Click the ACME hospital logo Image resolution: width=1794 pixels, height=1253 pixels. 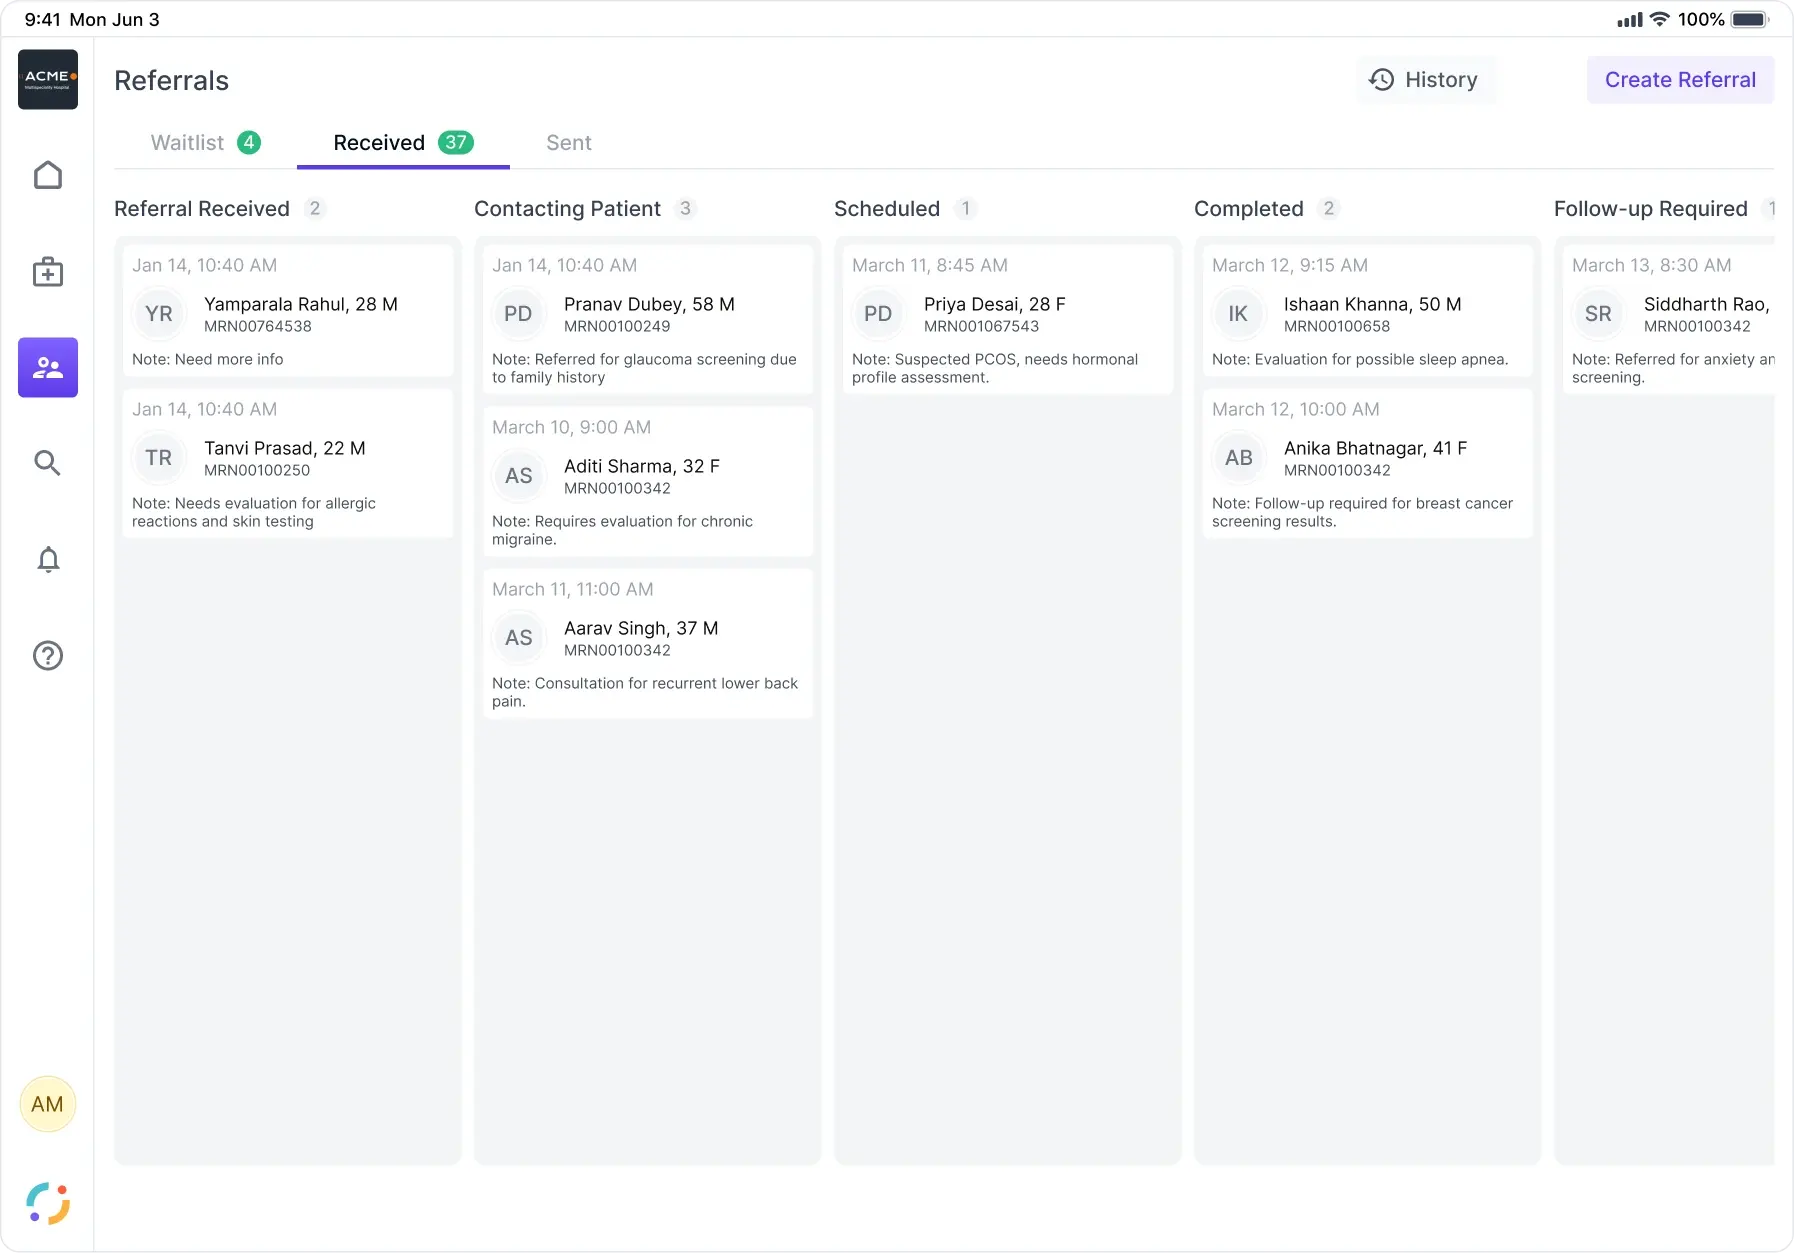(48, 79)
